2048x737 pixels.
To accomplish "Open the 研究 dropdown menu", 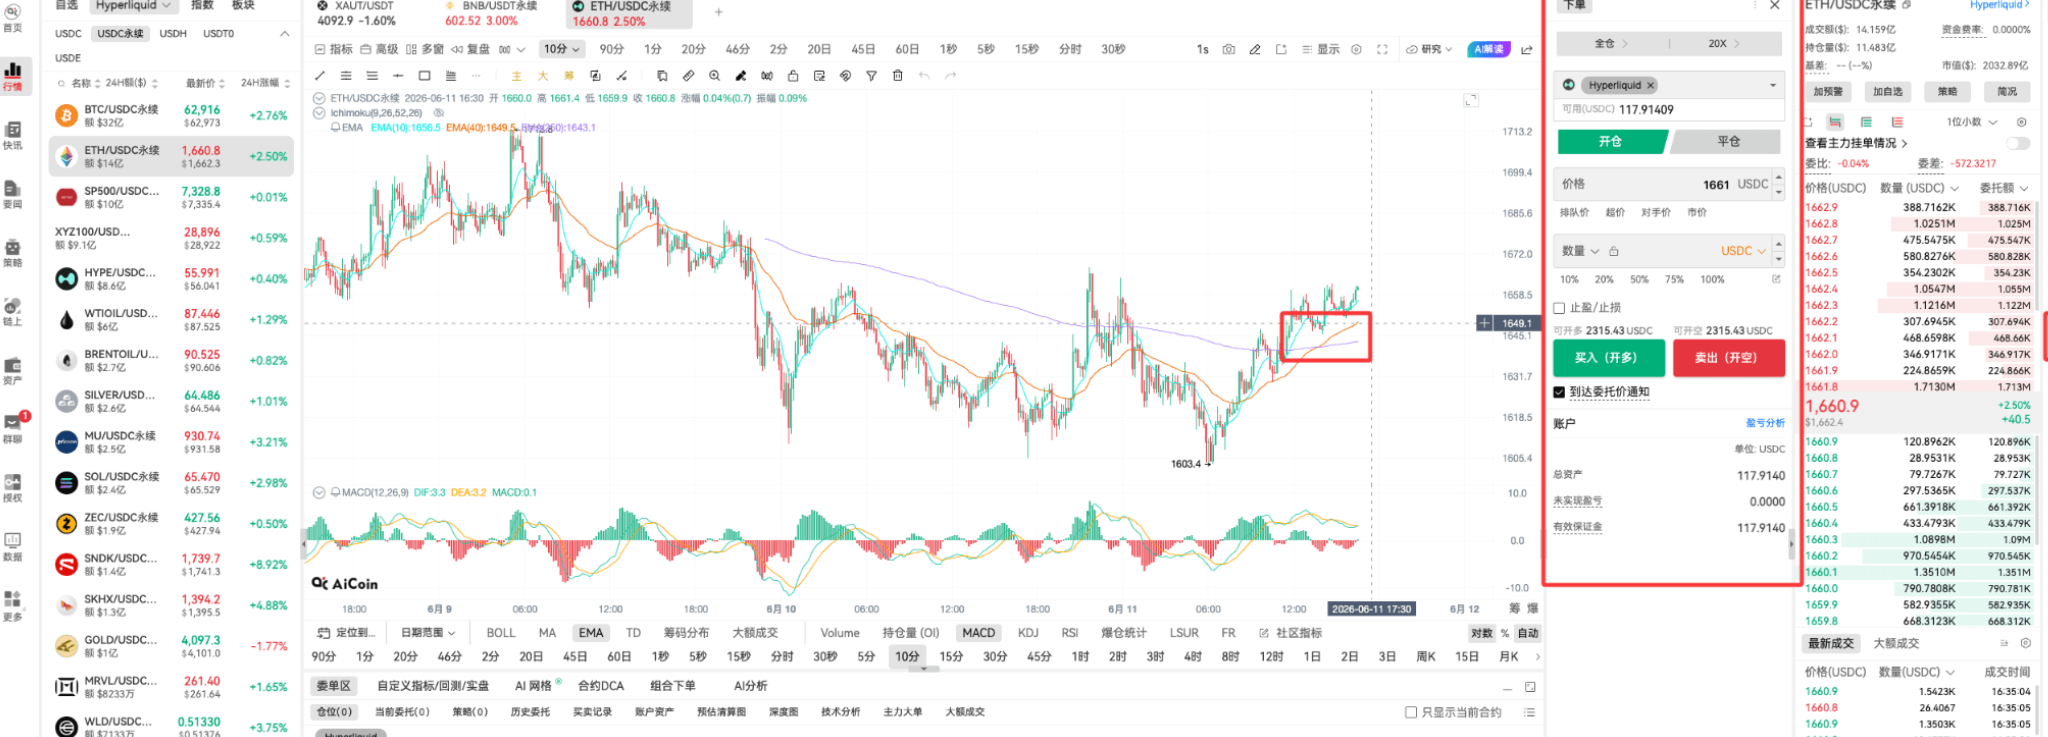I will pyautogui.click(x=1430, y=49).
